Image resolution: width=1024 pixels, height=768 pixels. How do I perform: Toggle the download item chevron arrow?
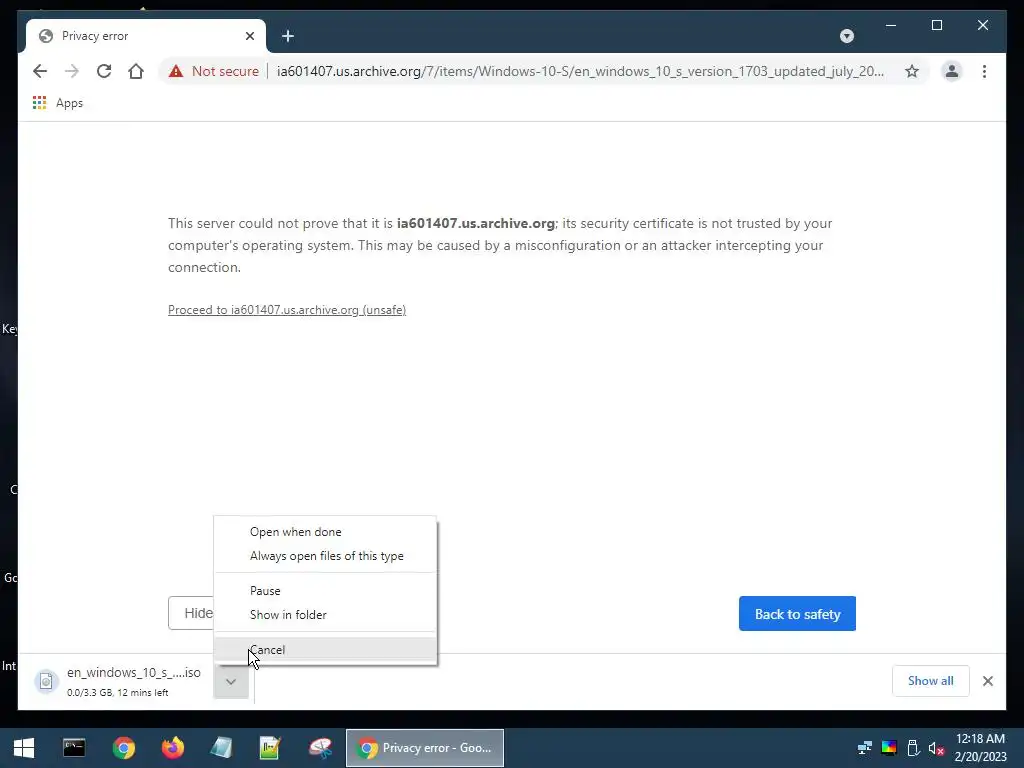(231, 682)
